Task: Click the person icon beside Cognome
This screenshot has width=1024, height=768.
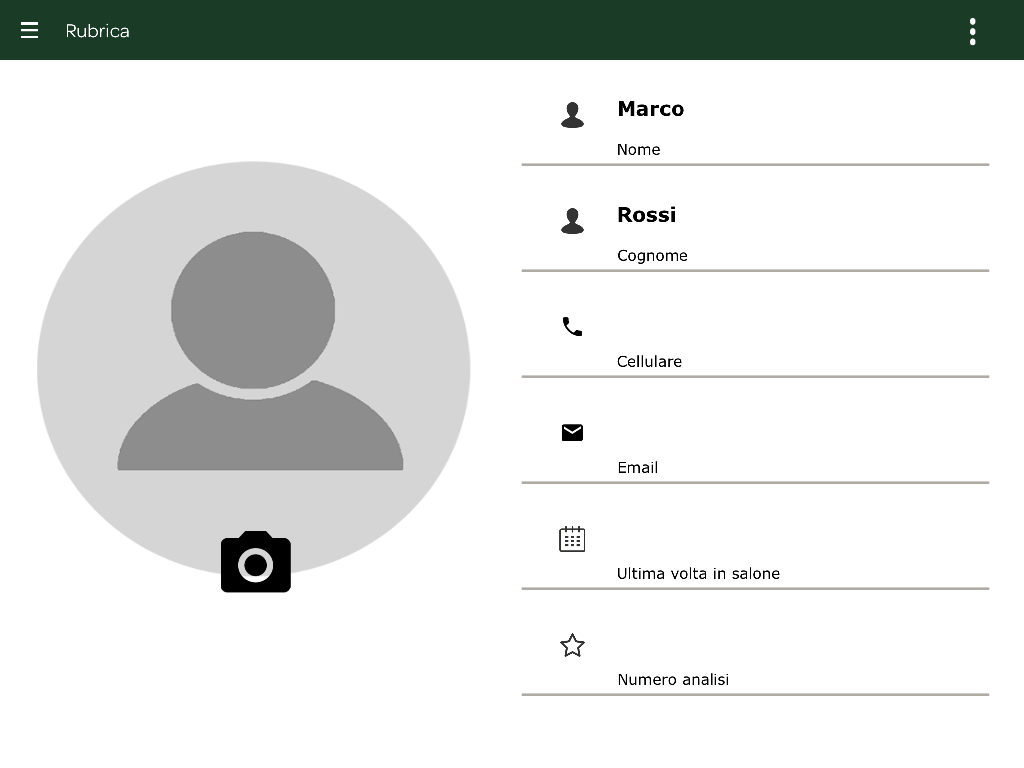Action: pos(572,221)
